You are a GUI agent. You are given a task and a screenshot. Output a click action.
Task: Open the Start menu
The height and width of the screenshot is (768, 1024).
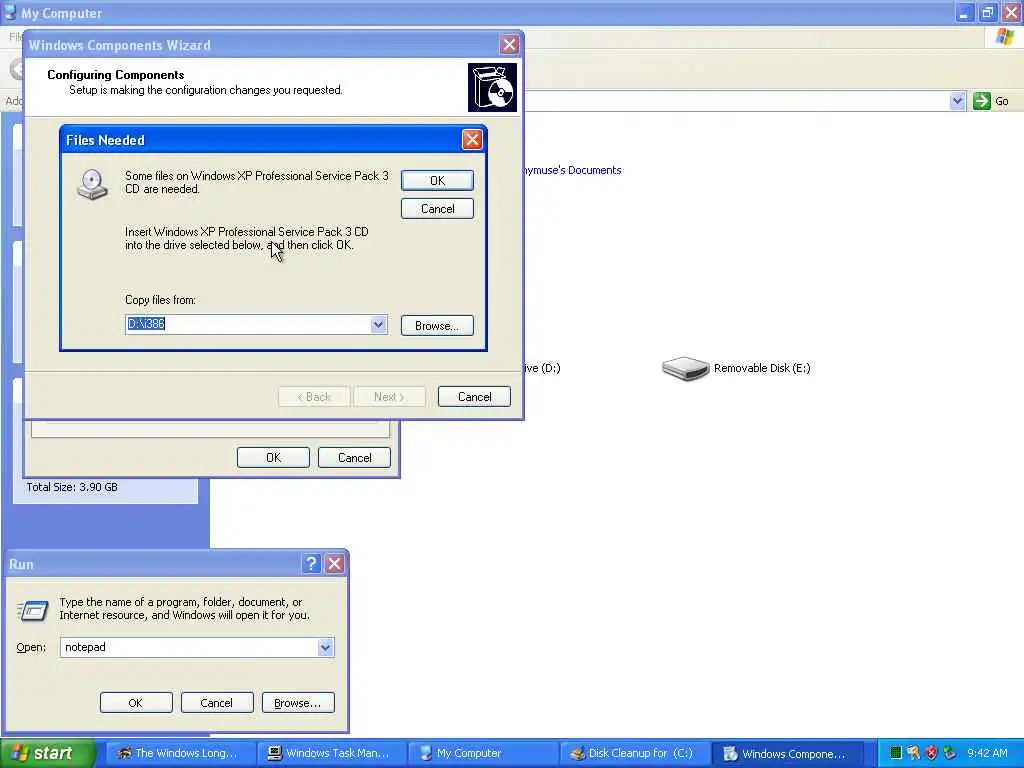pyautogui.click(x=48, y=753)
